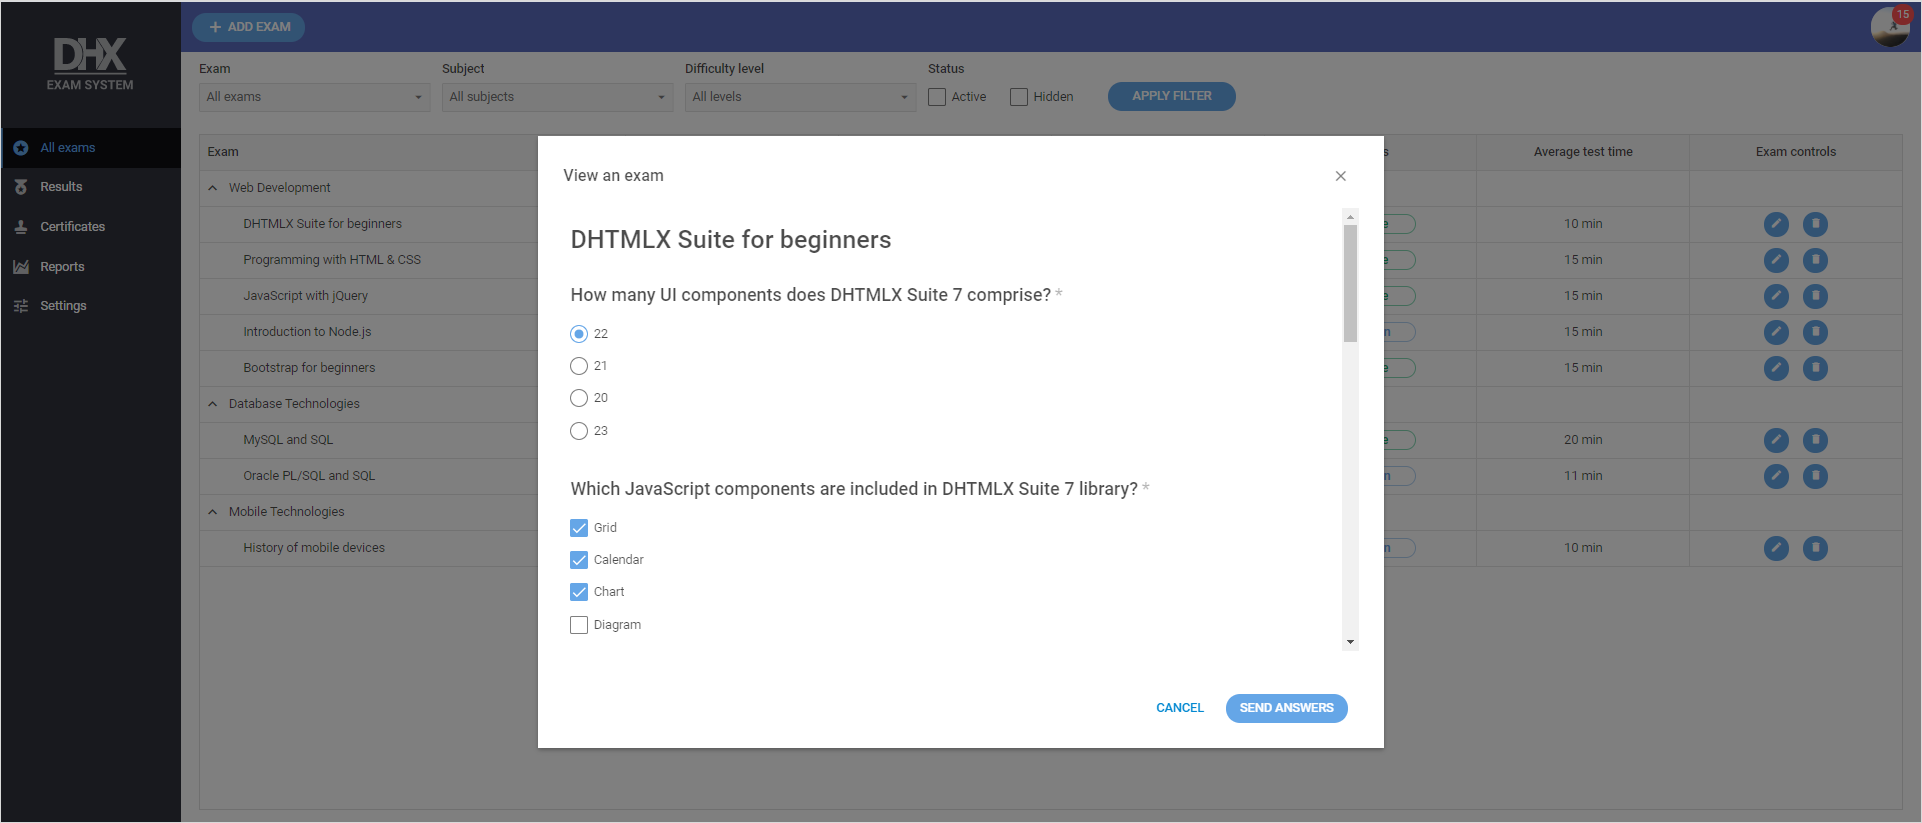Close the View an exam dialog
The height and width of the screenshot is (823, 1922).
pos(1341,176)
